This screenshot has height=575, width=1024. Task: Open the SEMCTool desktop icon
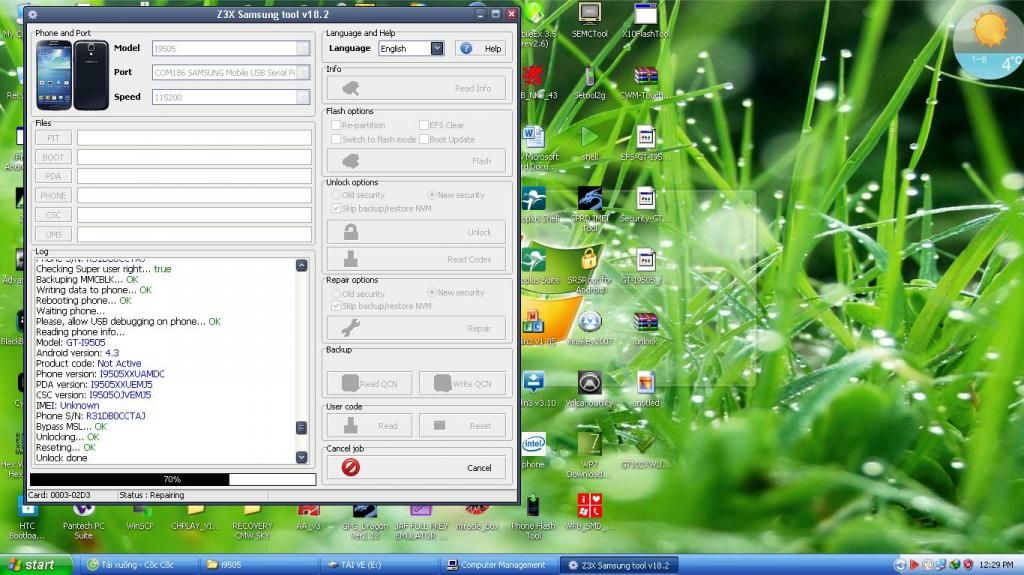click(x=589, y=21)
